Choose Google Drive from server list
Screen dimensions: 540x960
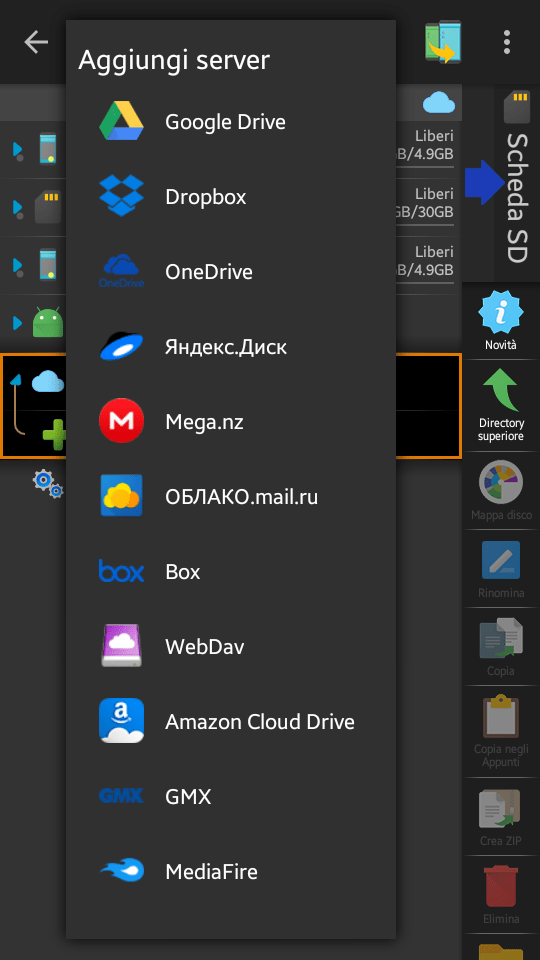[x=231, y=121]
